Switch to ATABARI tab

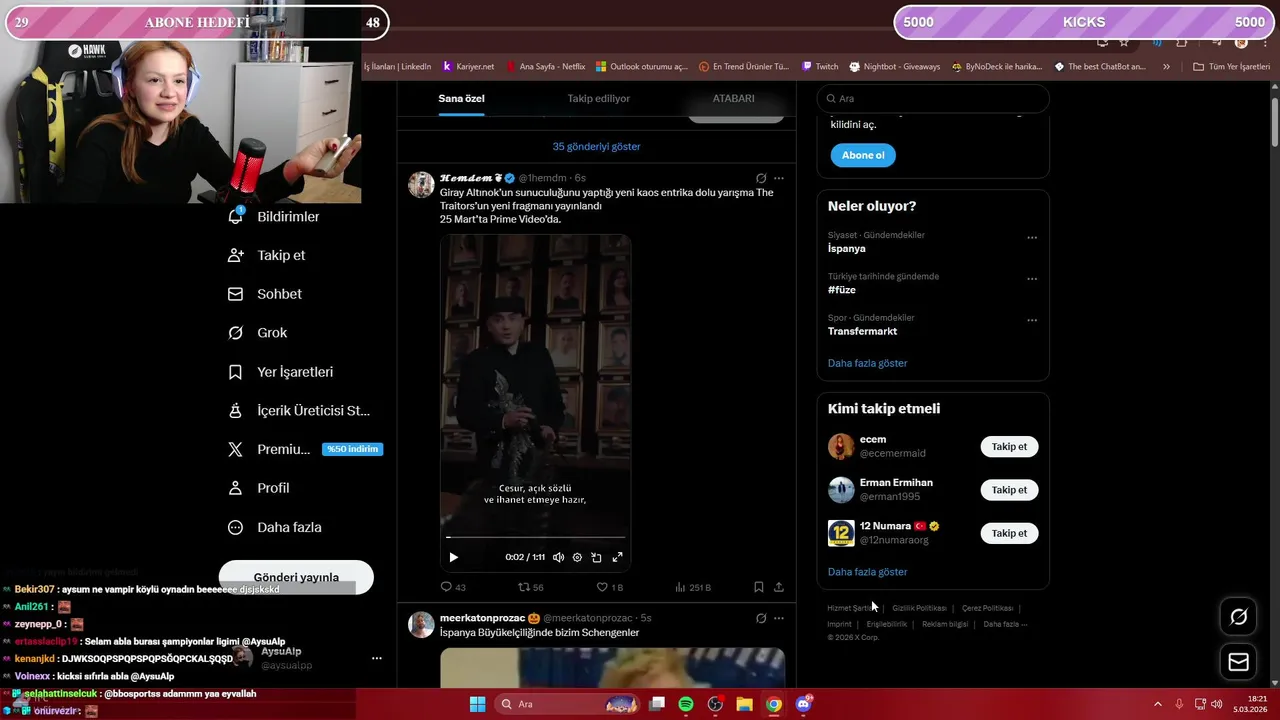coord(733,98)
